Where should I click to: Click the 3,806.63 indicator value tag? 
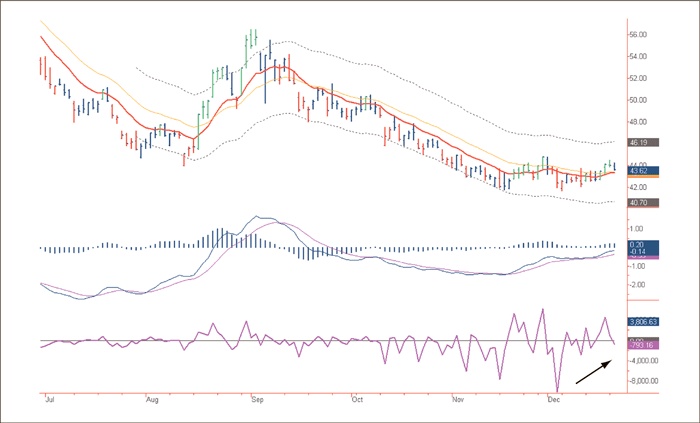click(641, 321)
